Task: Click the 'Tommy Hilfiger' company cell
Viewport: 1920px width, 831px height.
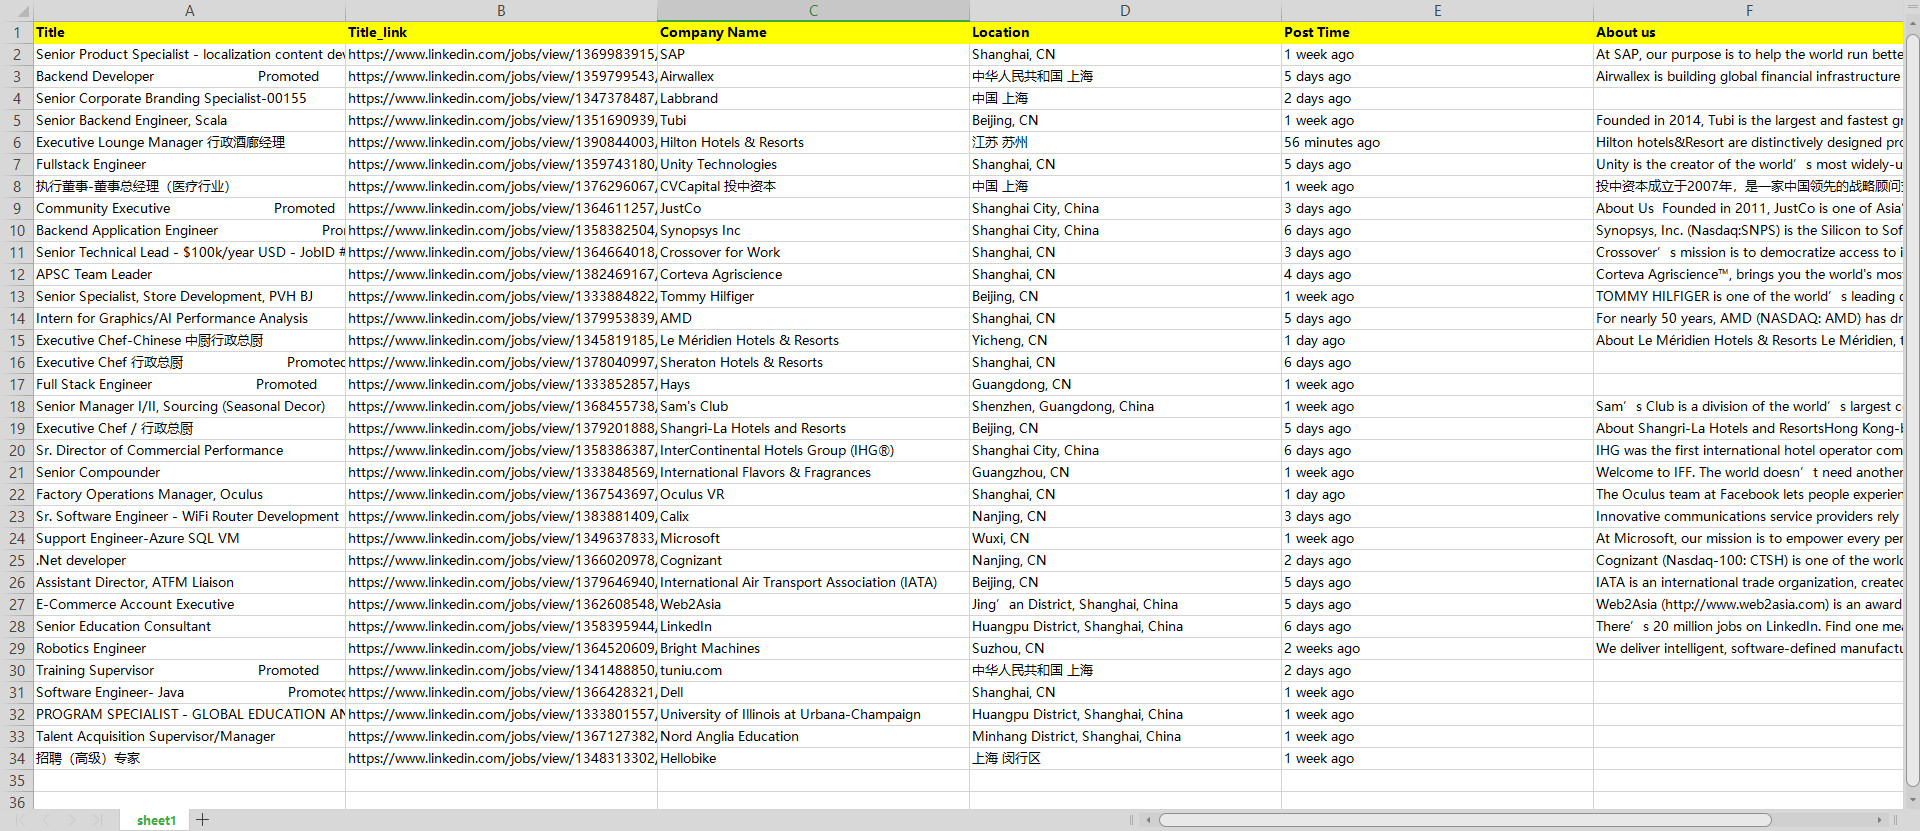Action: (x=813, y=296)
